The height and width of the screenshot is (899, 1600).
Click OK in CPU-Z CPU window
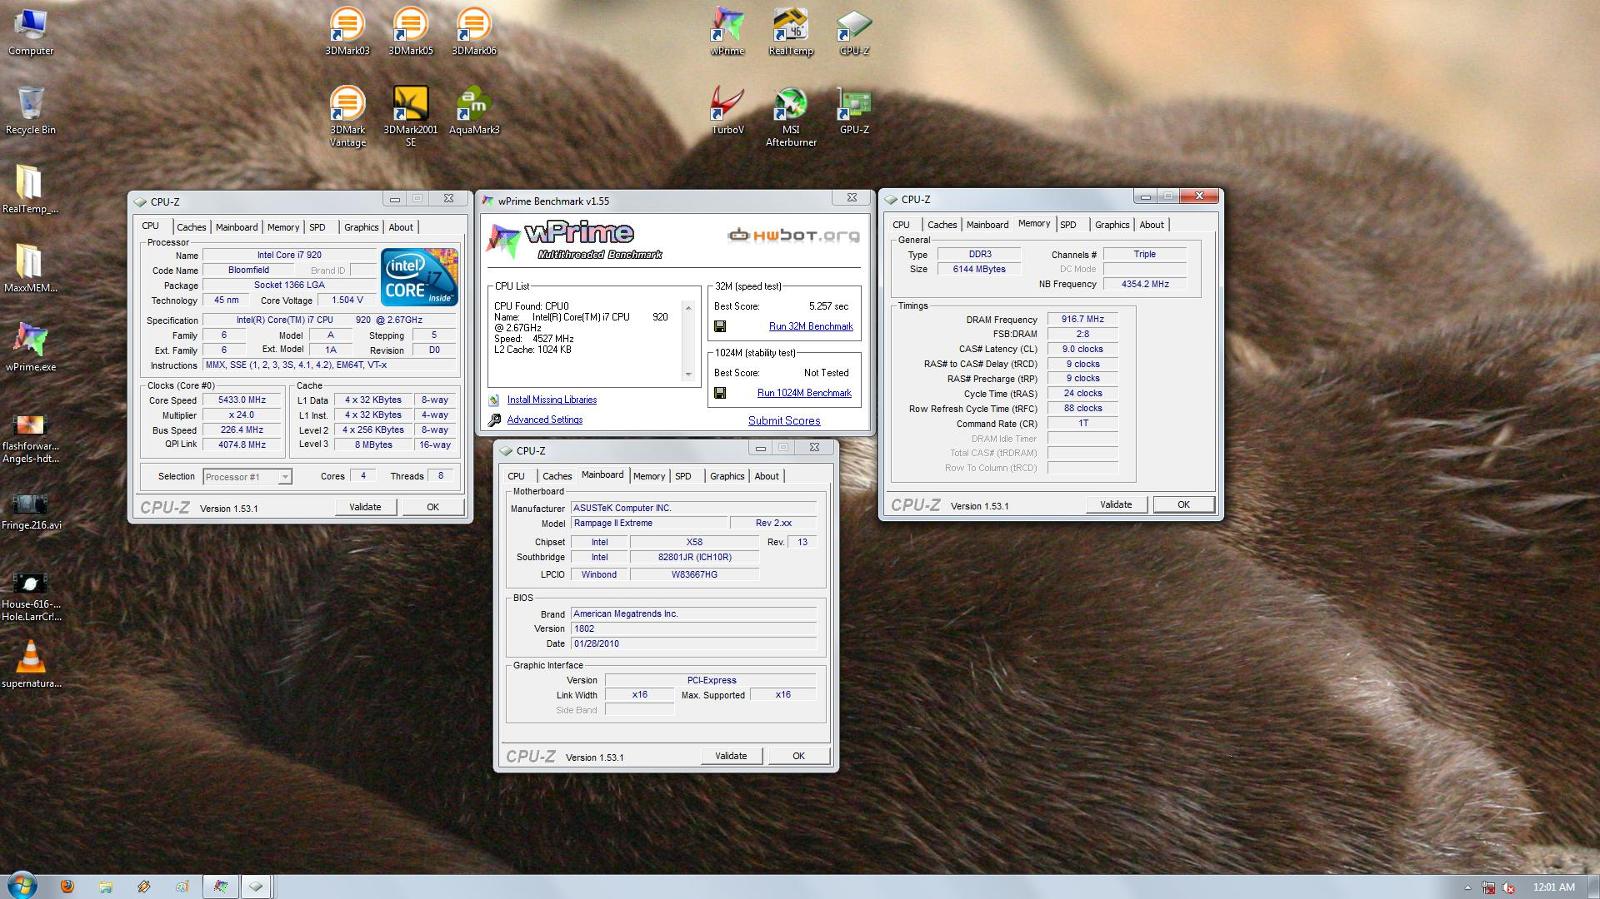[433, 507]
